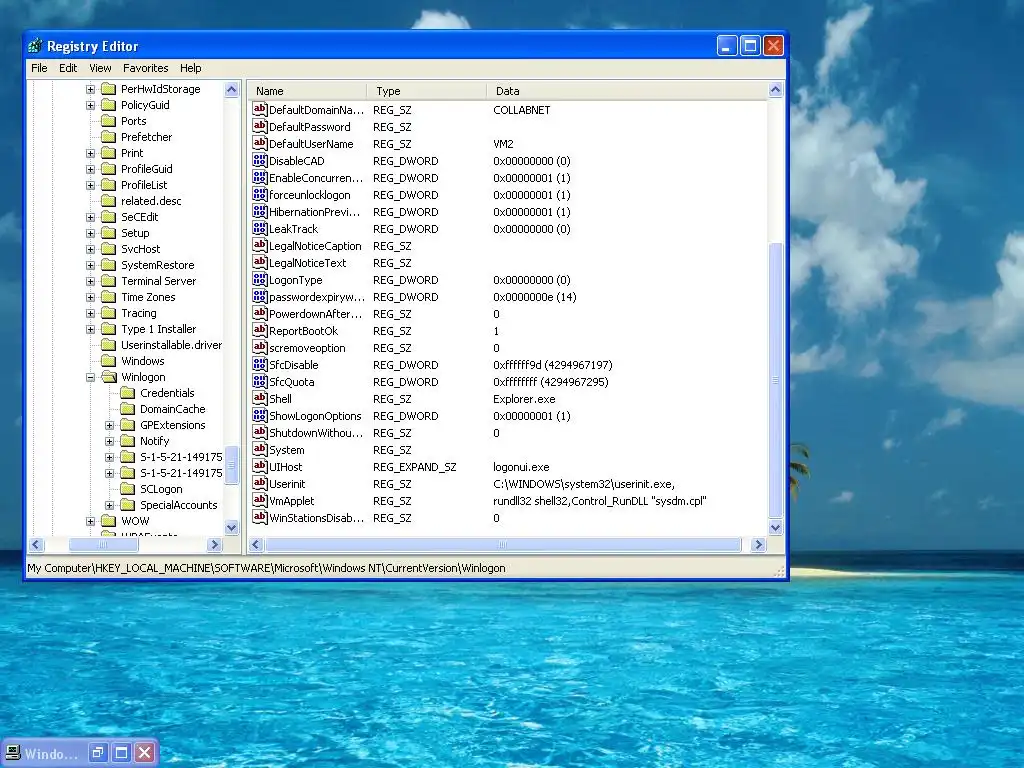
Task: Expand the SpecialAccounts subkey
Action: pos(110,505)
